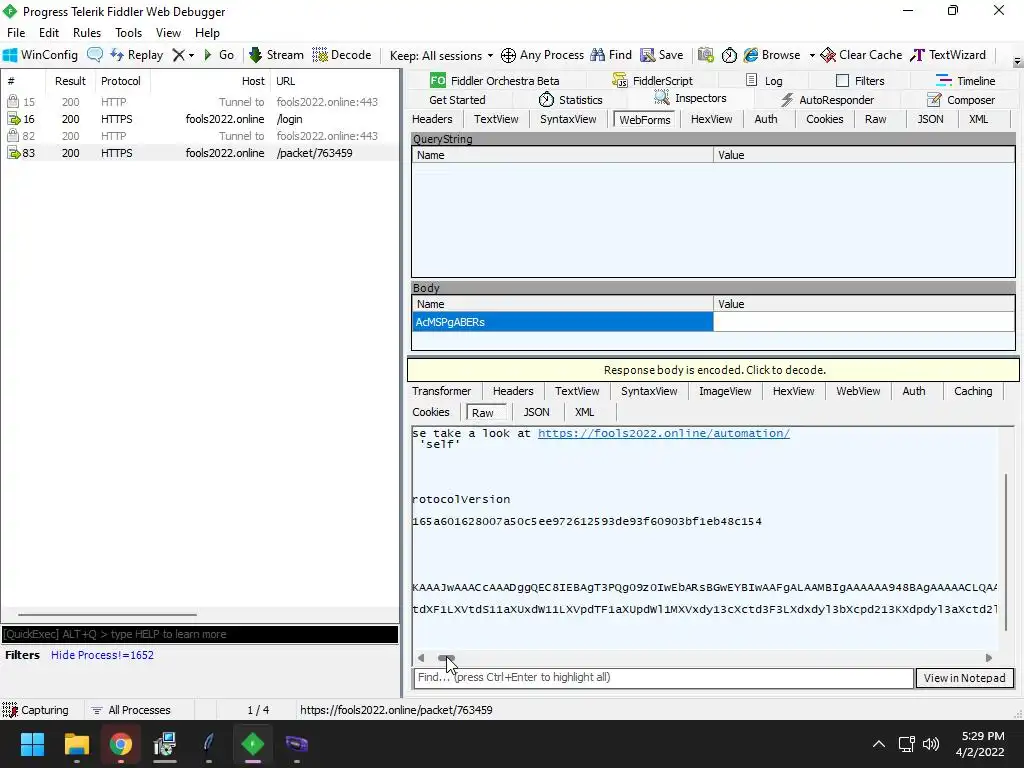The image size is (1024, 768).
Task: Open the Tools menu
Action: (x=129, y=33)
